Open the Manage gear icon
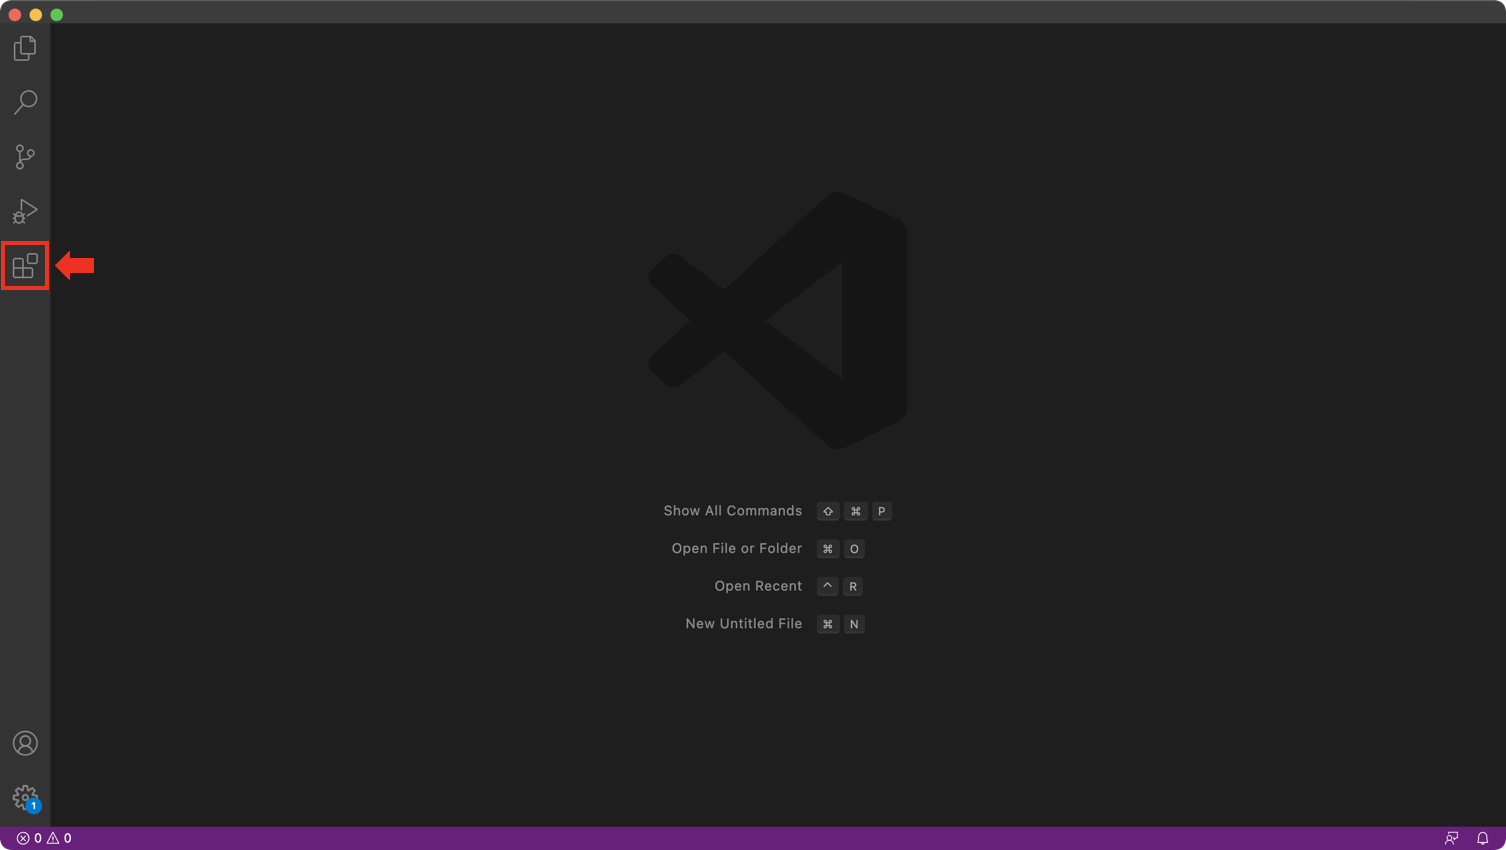 pyautogui.click(x=25, y=798)
